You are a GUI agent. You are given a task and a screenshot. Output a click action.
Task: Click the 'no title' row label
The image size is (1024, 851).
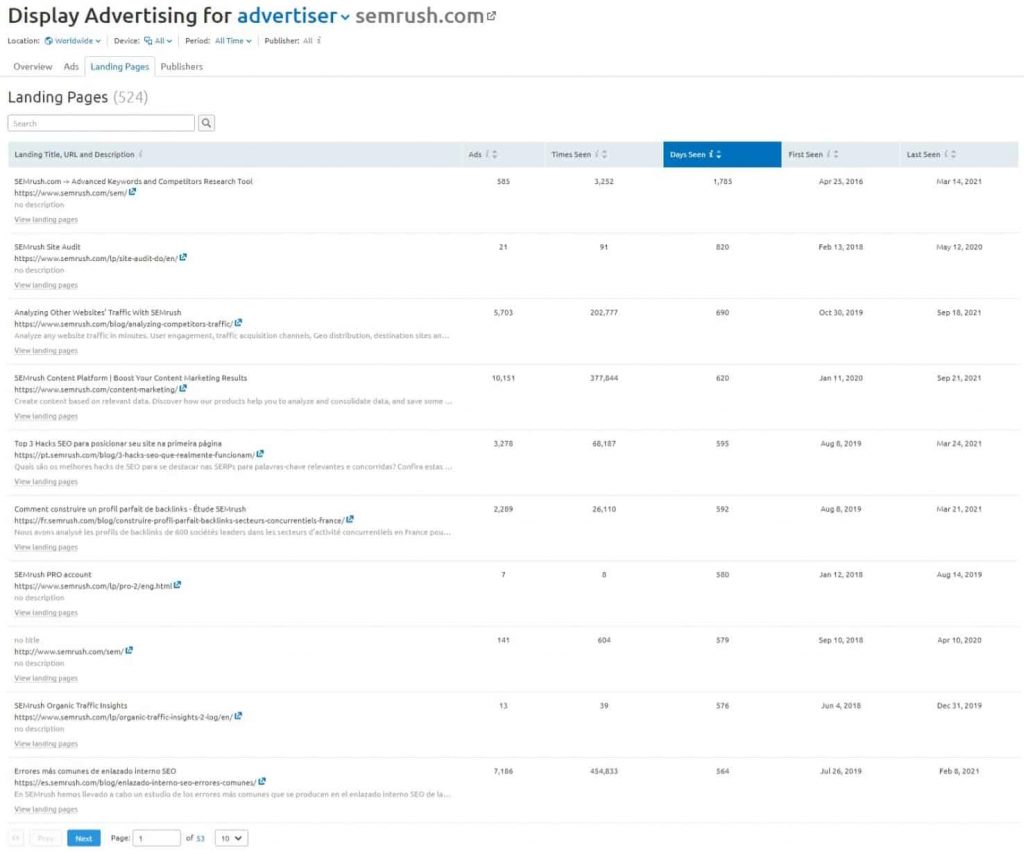click(x=27, y=640)
